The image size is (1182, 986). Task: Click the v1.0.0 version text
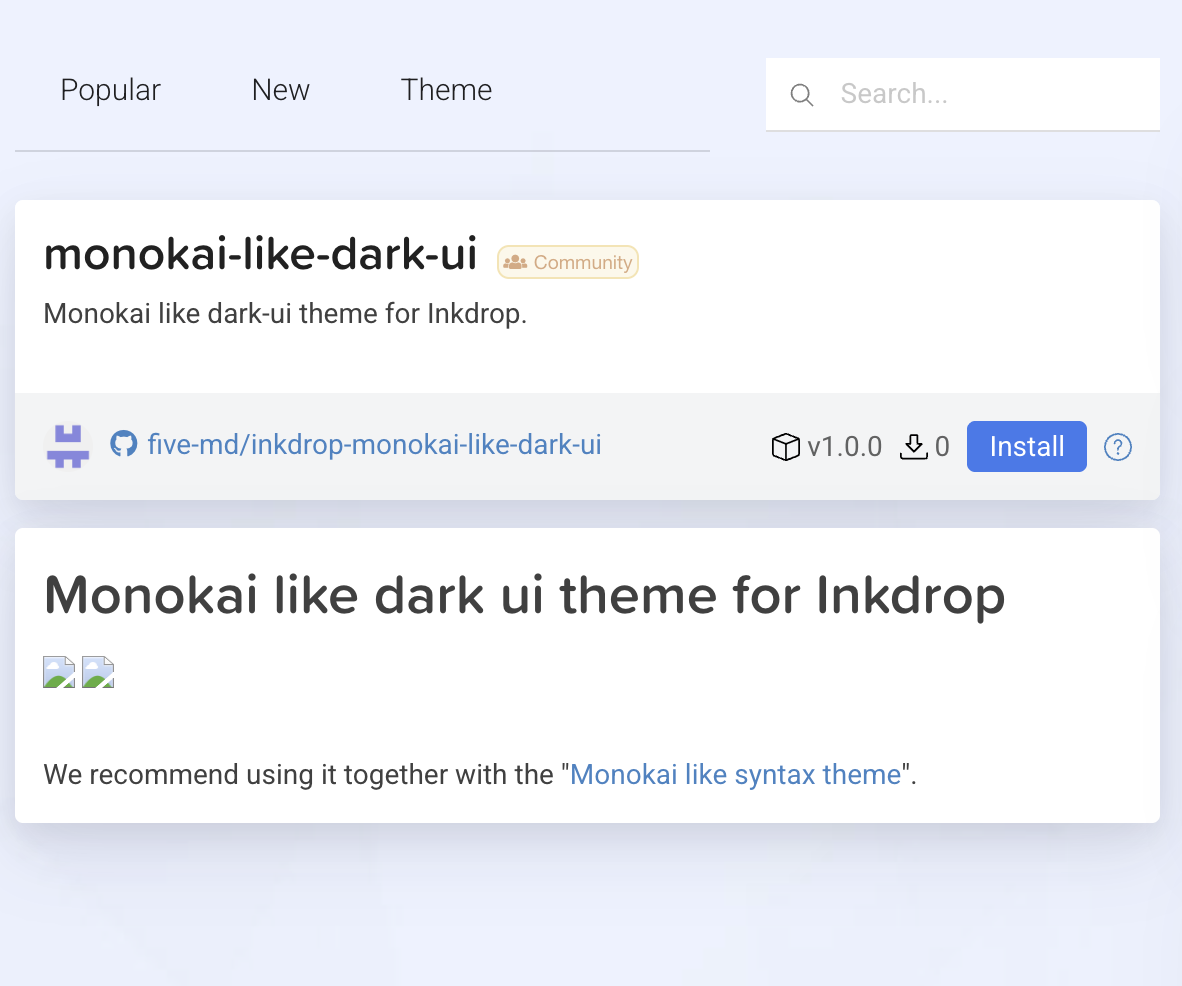point(844,447)
